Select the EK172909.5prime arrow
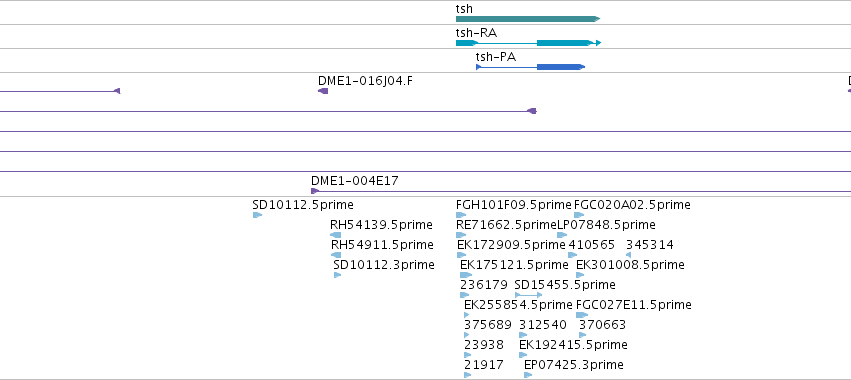Screen dimensions: 851x380 462,255
